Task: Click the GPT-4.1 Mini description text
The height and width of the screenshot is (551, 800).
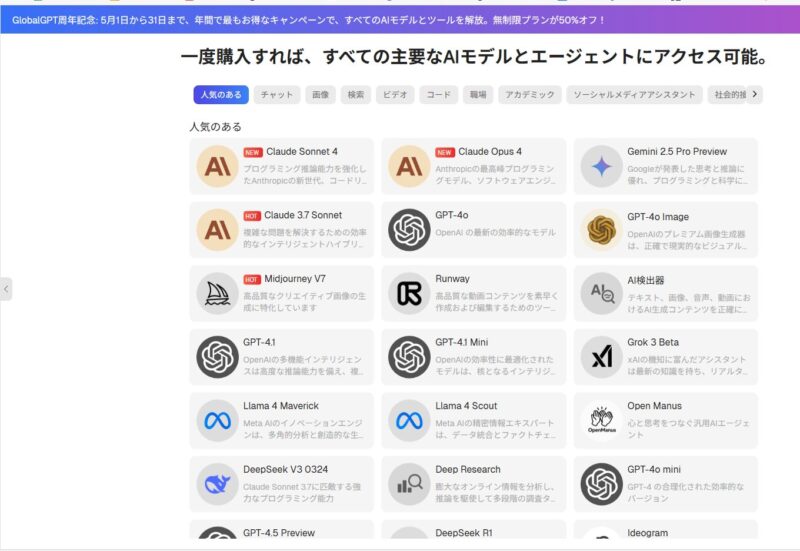Action: pyautogui.click(x=495, y=365)
